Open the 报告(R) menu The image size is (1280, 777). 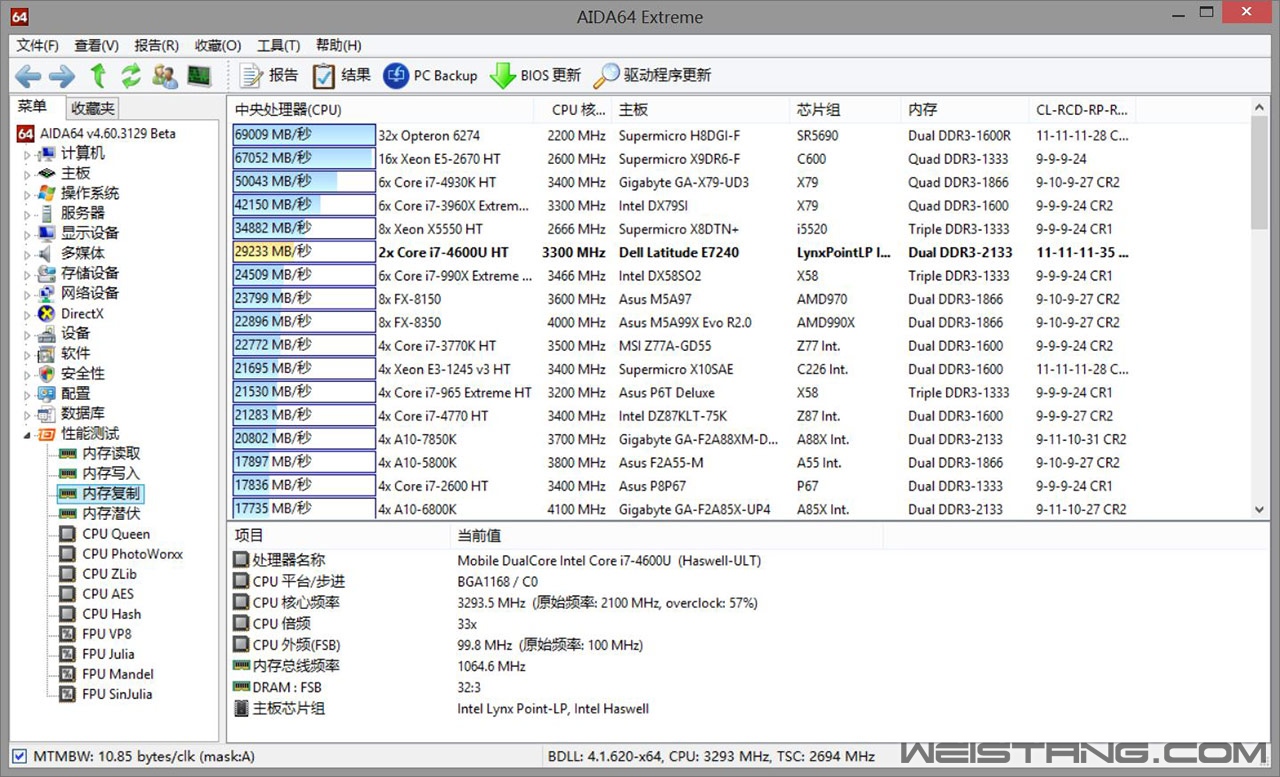[x=157, y=45]
